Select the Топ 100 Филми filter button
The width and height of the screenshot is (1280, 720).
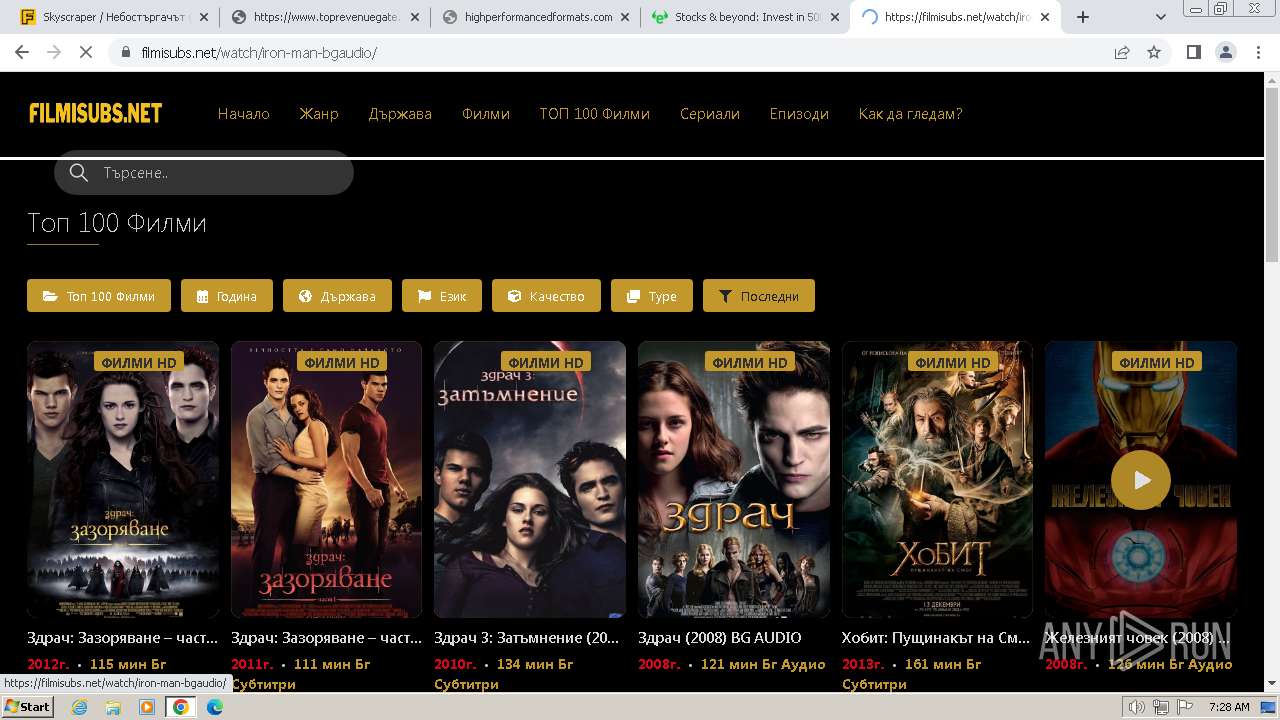[x=99, y=296]
